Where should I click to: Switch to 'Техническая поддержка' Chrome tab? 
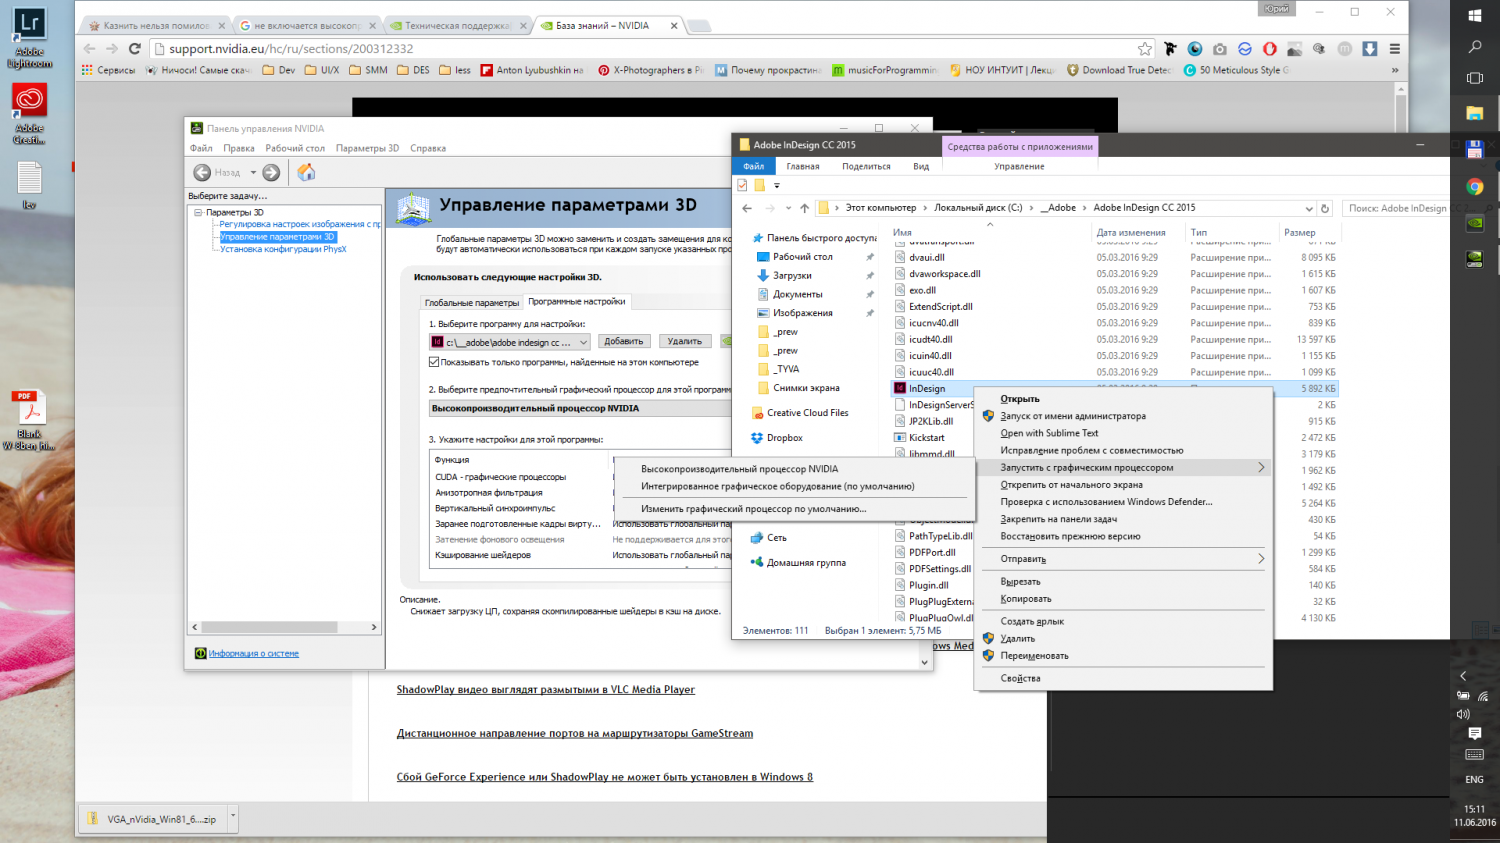click(458, 25)
